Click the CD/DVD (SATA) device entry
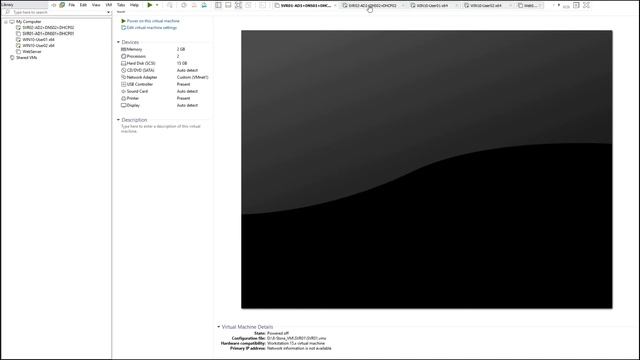This screenshot has width=640, height=360. [138, 70]
